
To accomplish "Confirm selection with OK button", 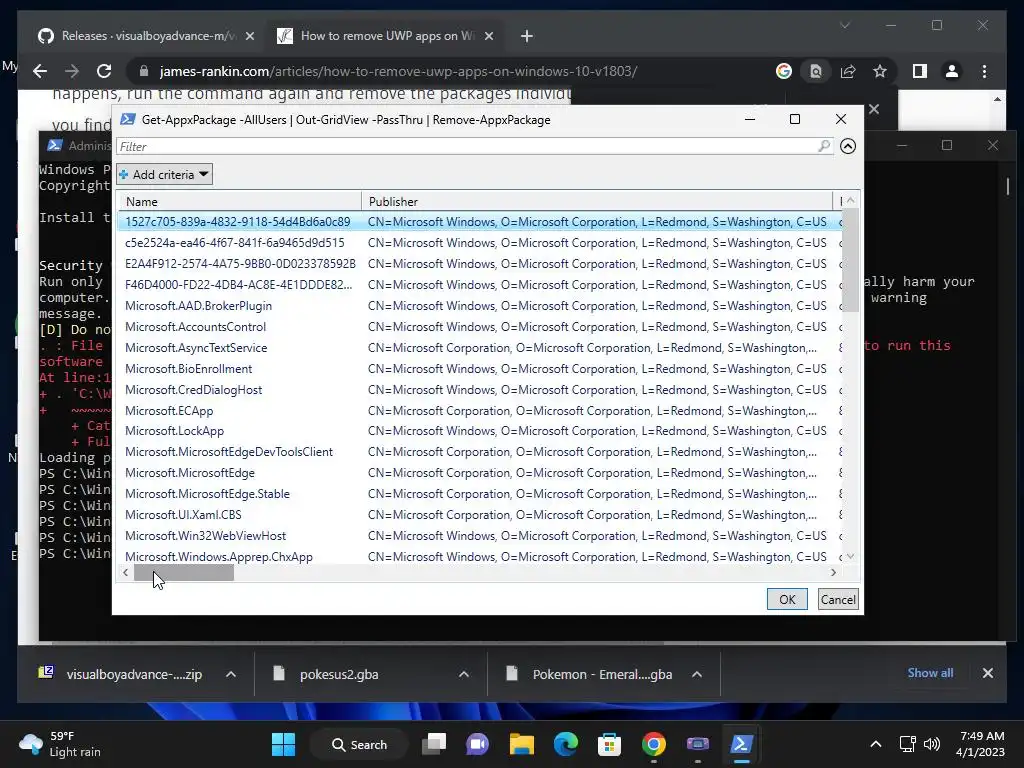I will coord(787,600).
